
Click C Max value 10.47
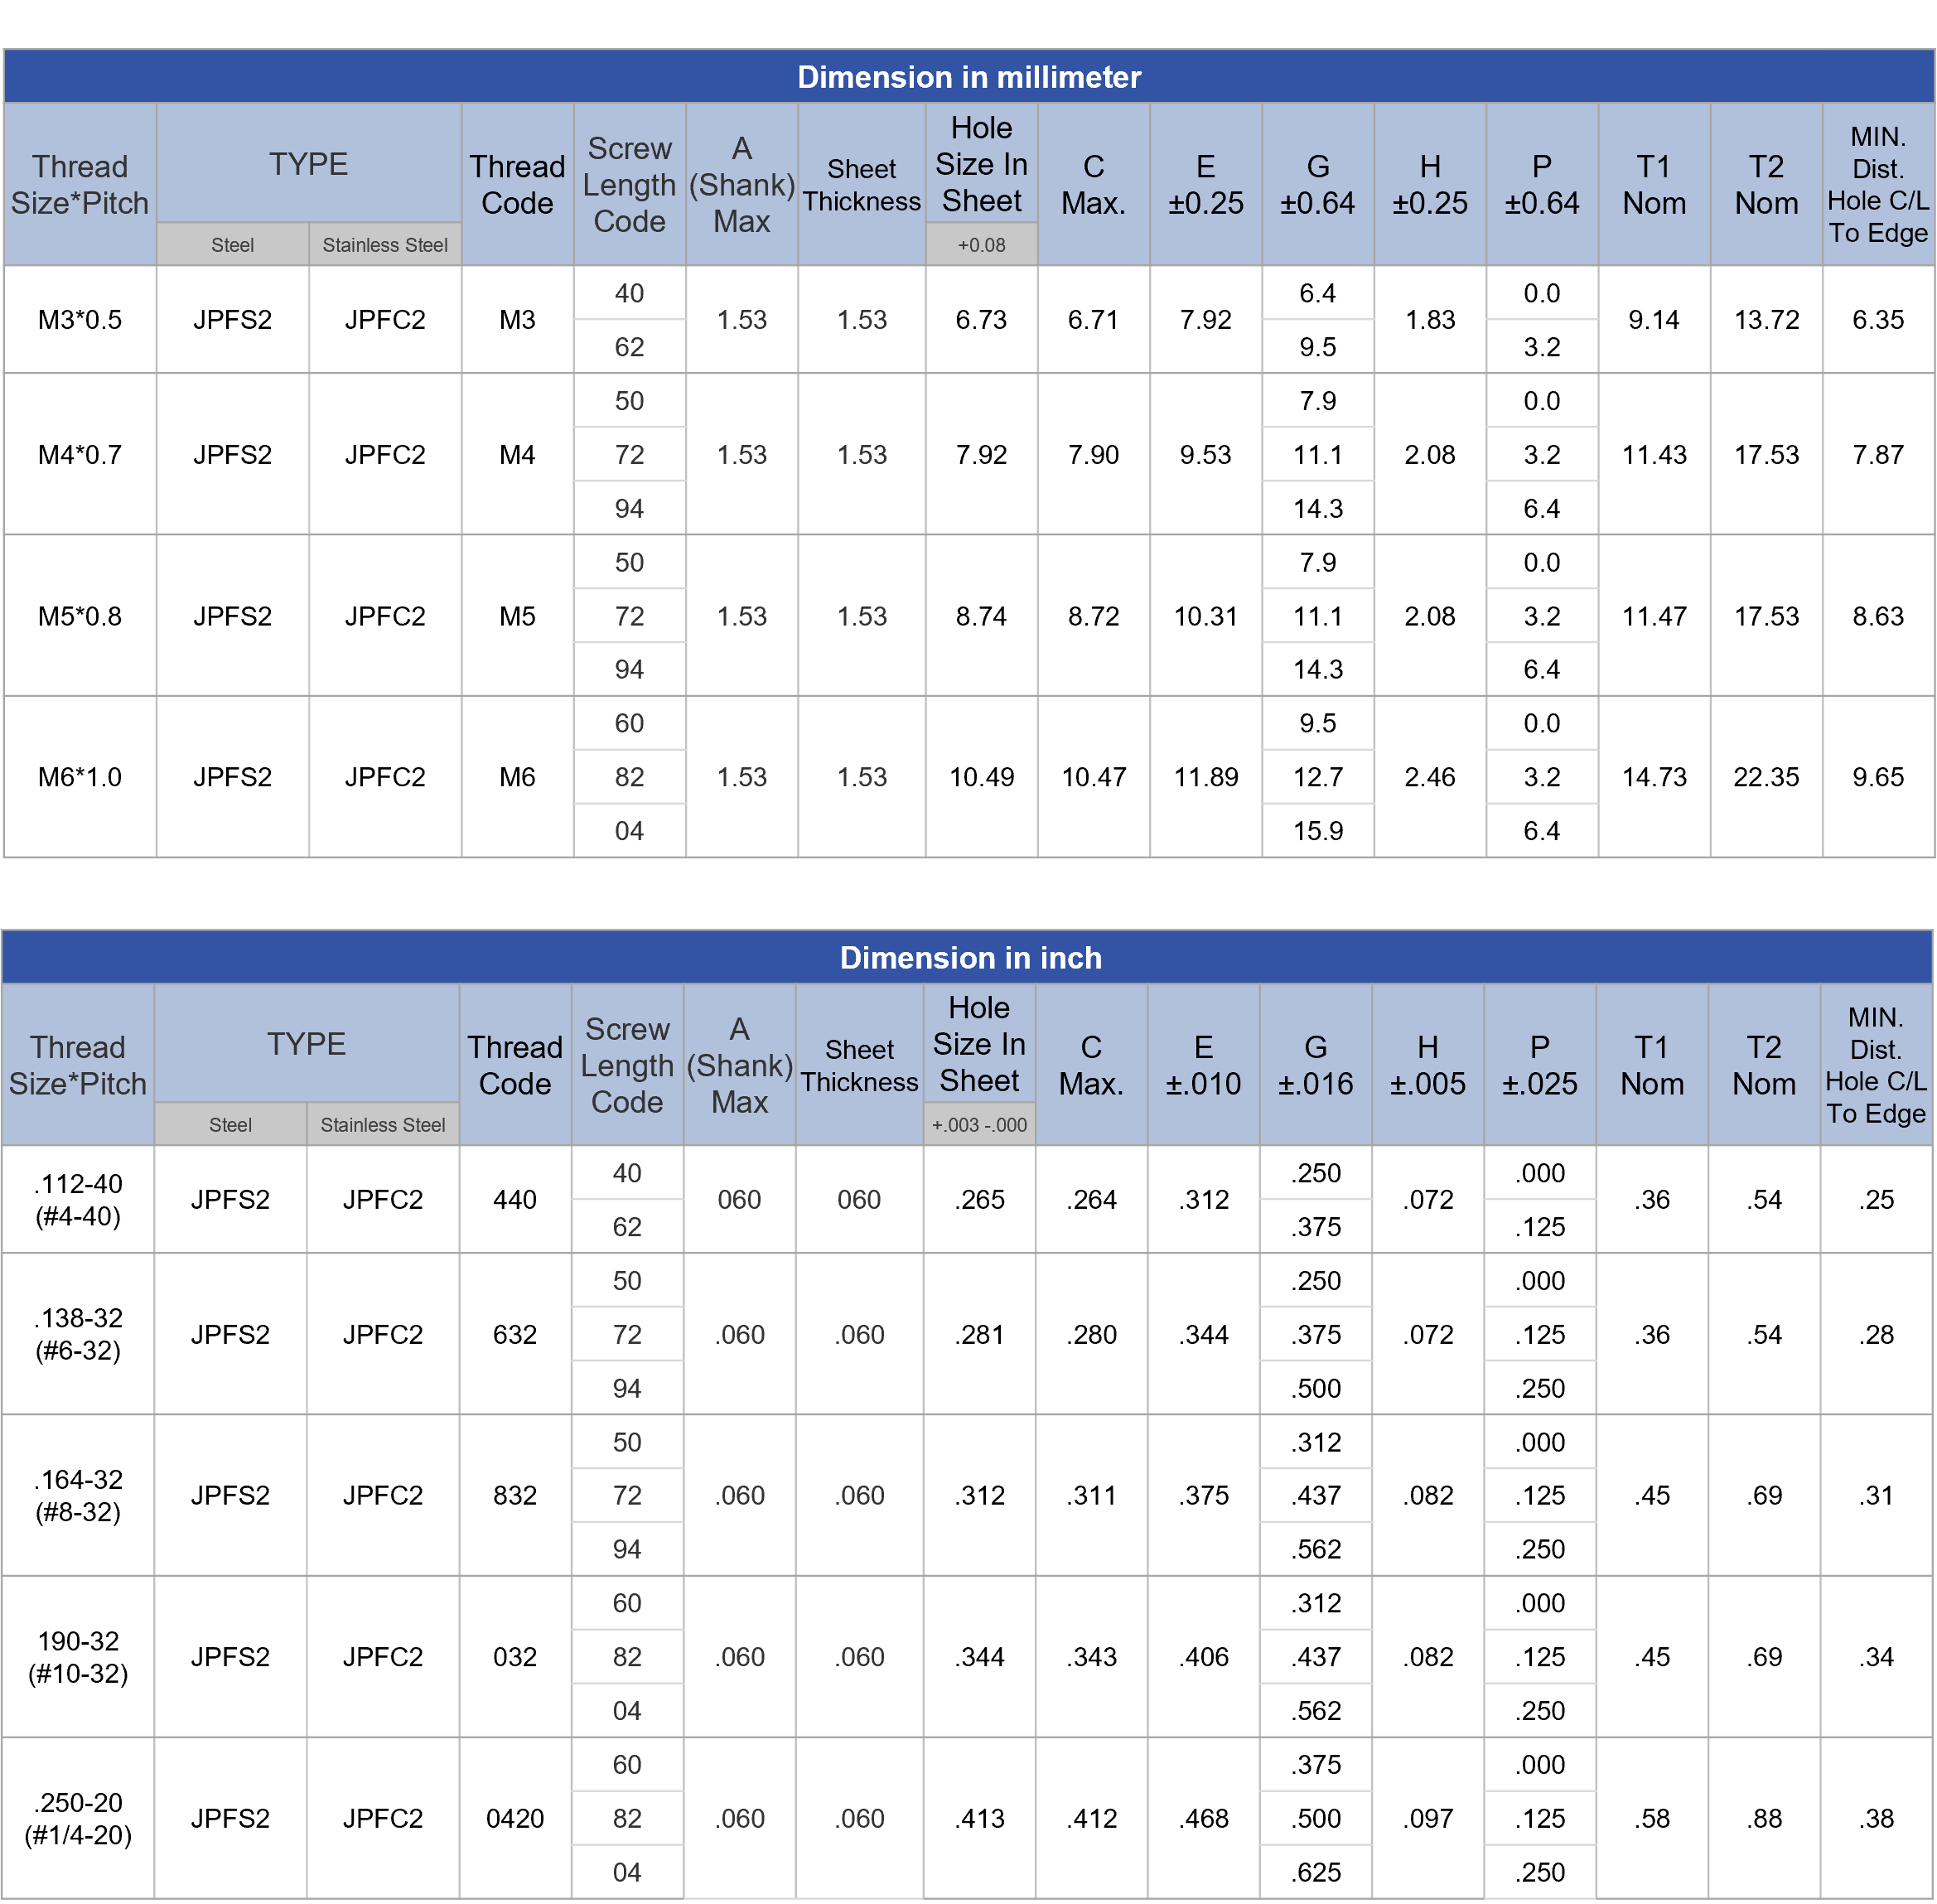pos(1093,777)
